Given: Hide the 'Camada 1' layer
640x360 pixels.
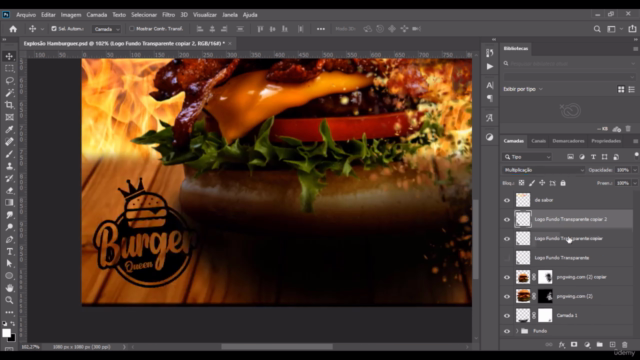Looking at the screenshot, I should point(507,316).
